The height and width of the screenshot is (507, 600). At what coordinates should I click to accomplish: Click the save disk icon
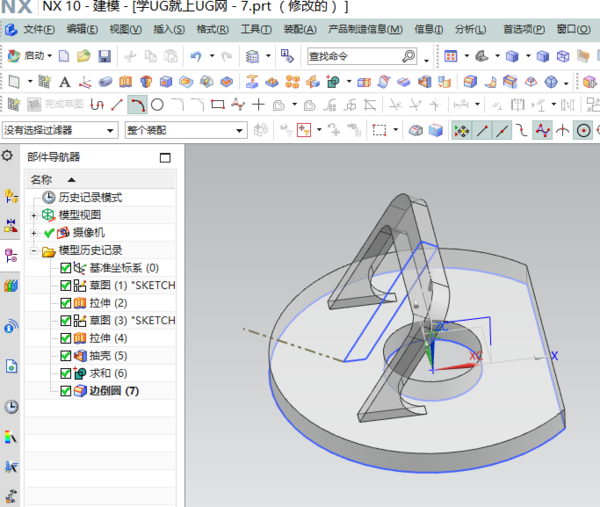click(104, 56)
